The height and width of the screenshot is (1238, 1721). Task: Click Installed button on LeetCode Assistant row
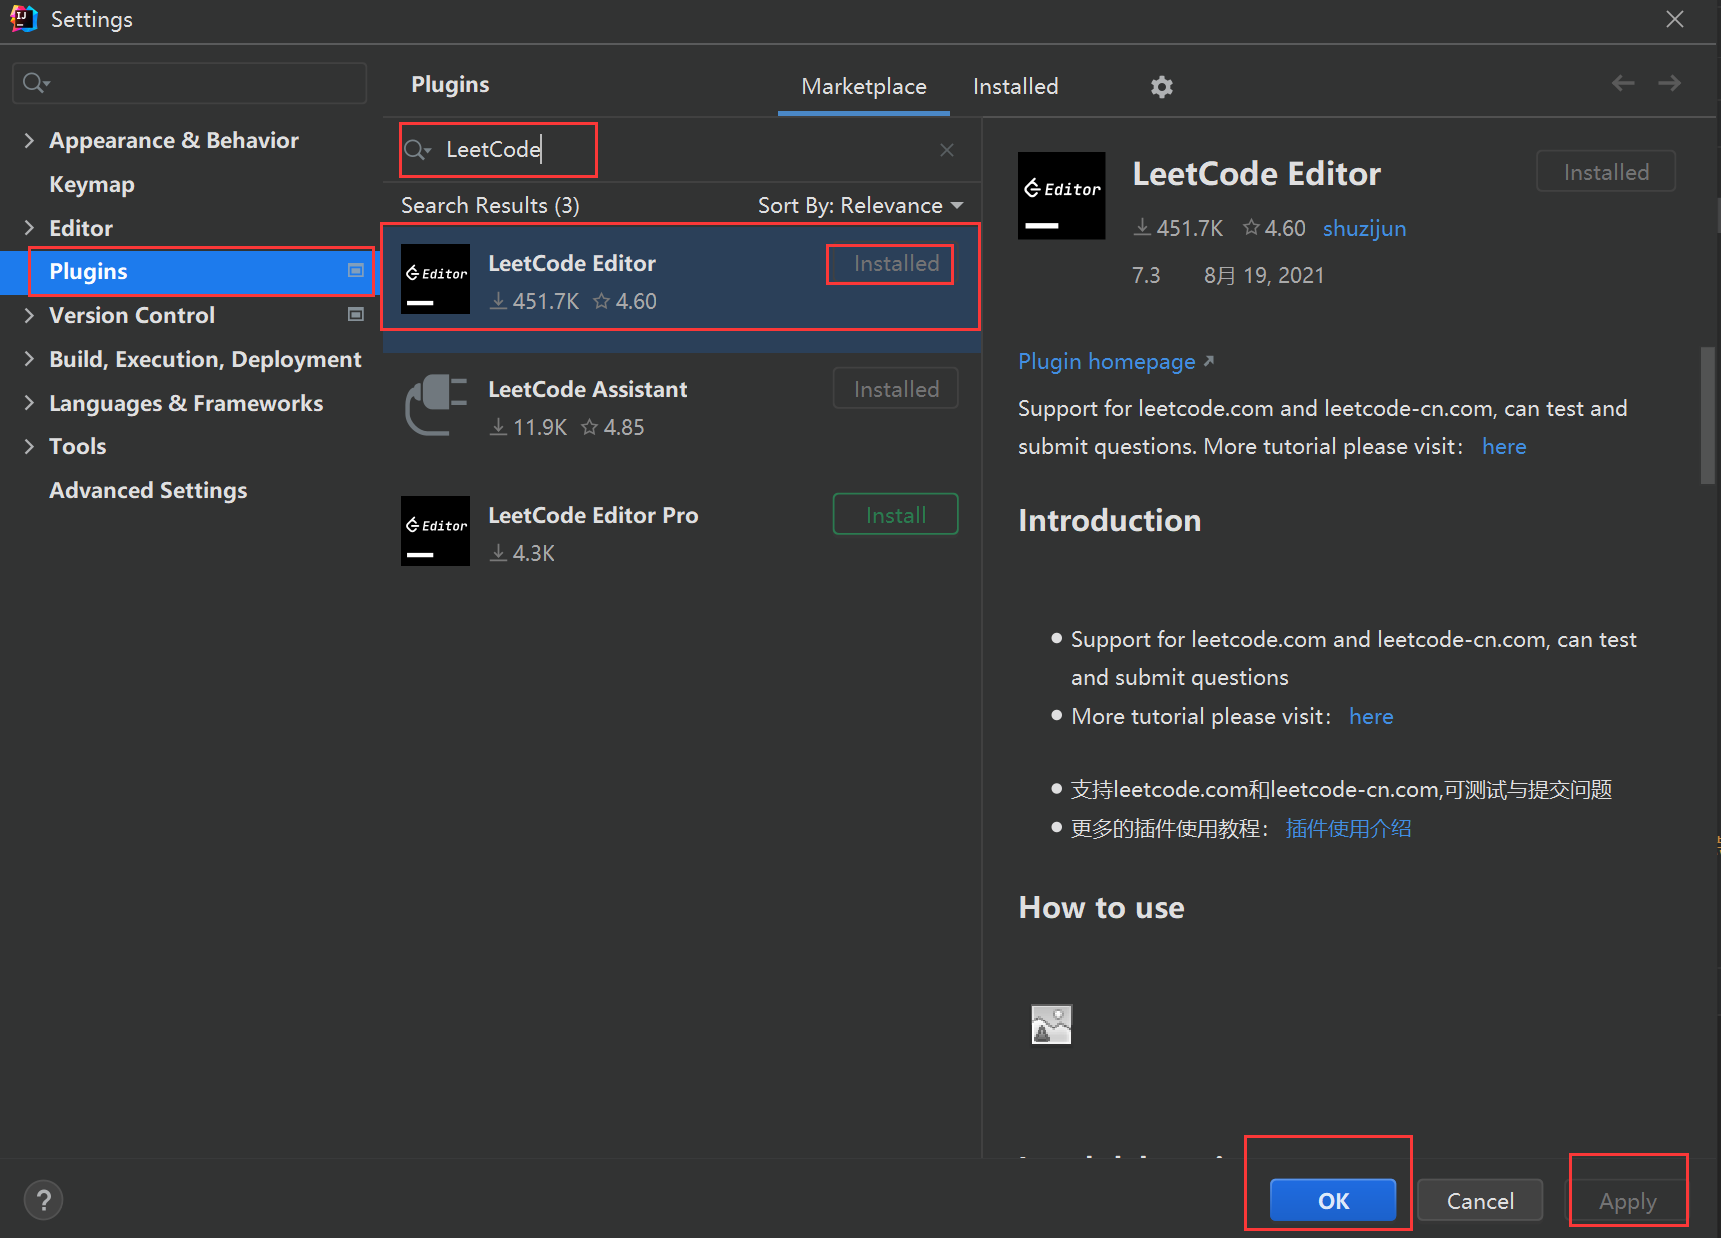tap(895, 388)
